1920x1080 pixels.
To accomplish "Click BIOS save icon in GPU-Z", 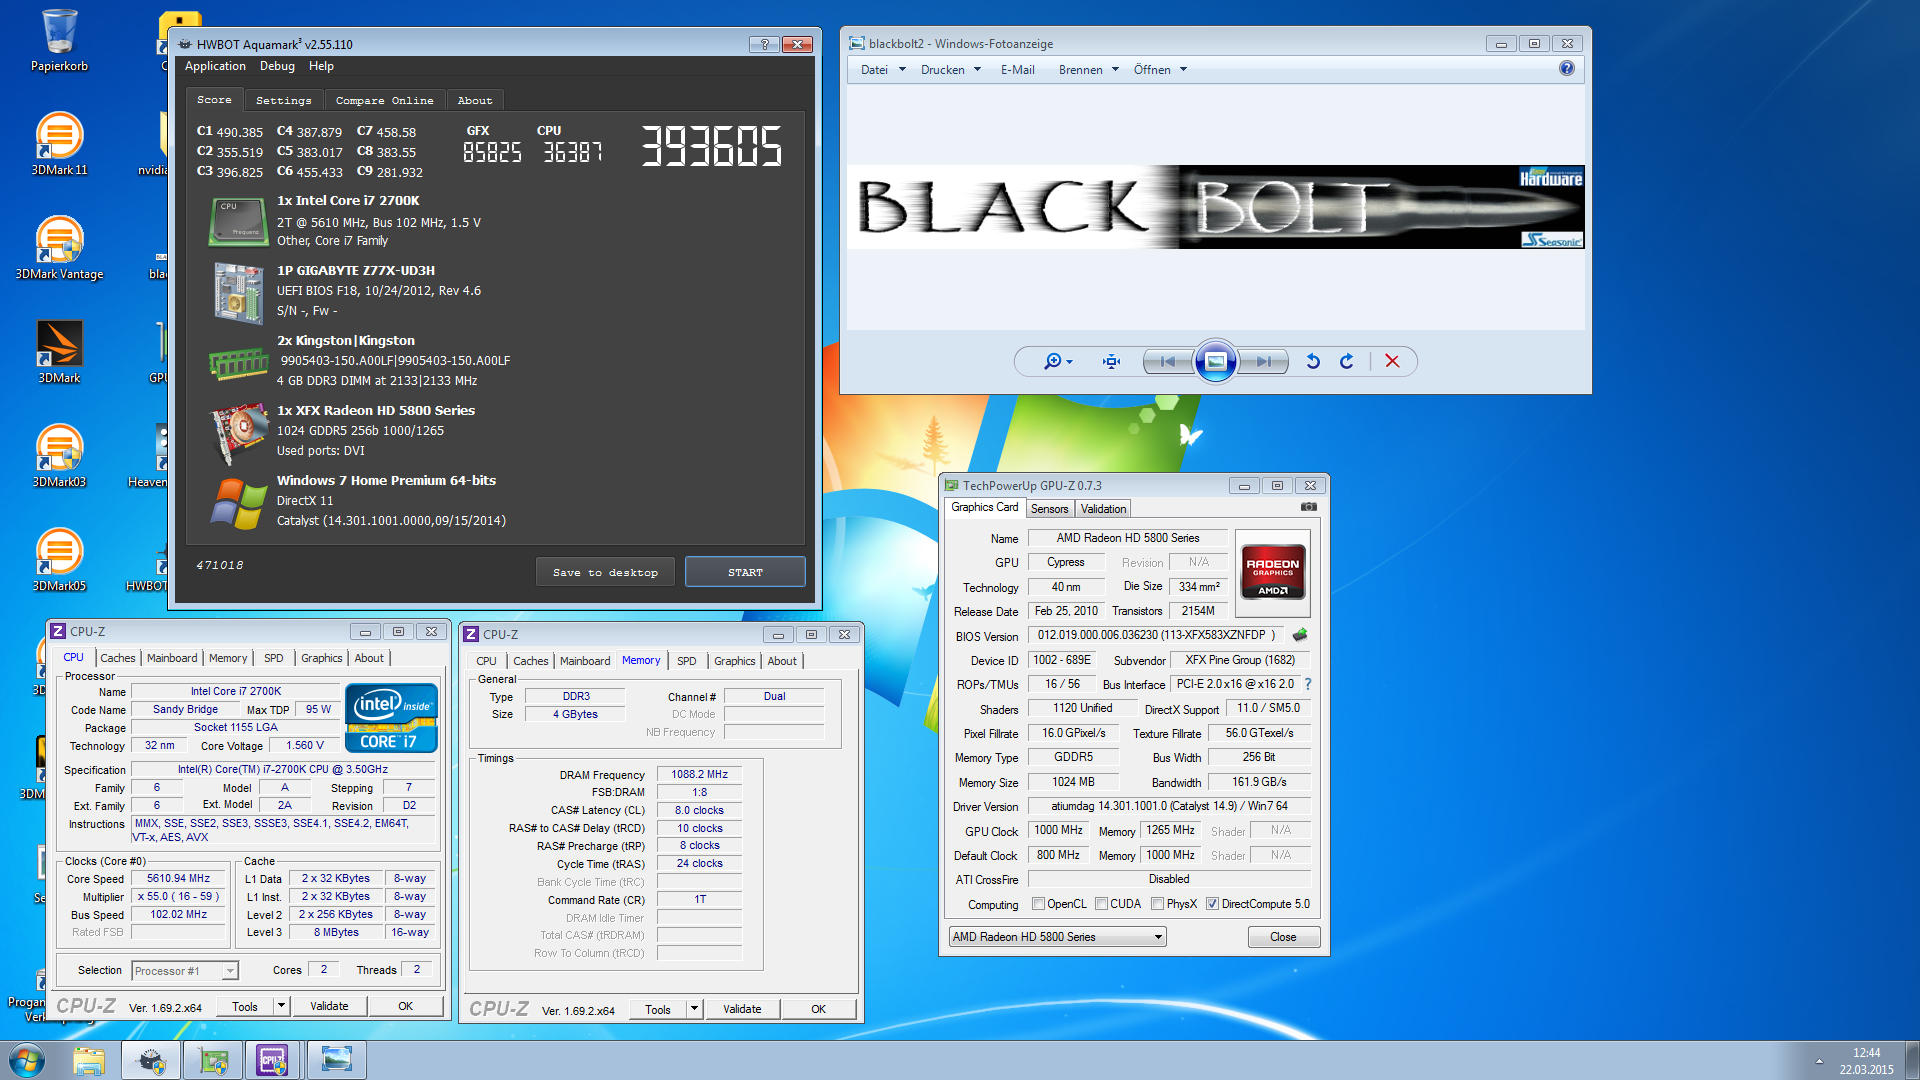I will [x=1300, y=634].
